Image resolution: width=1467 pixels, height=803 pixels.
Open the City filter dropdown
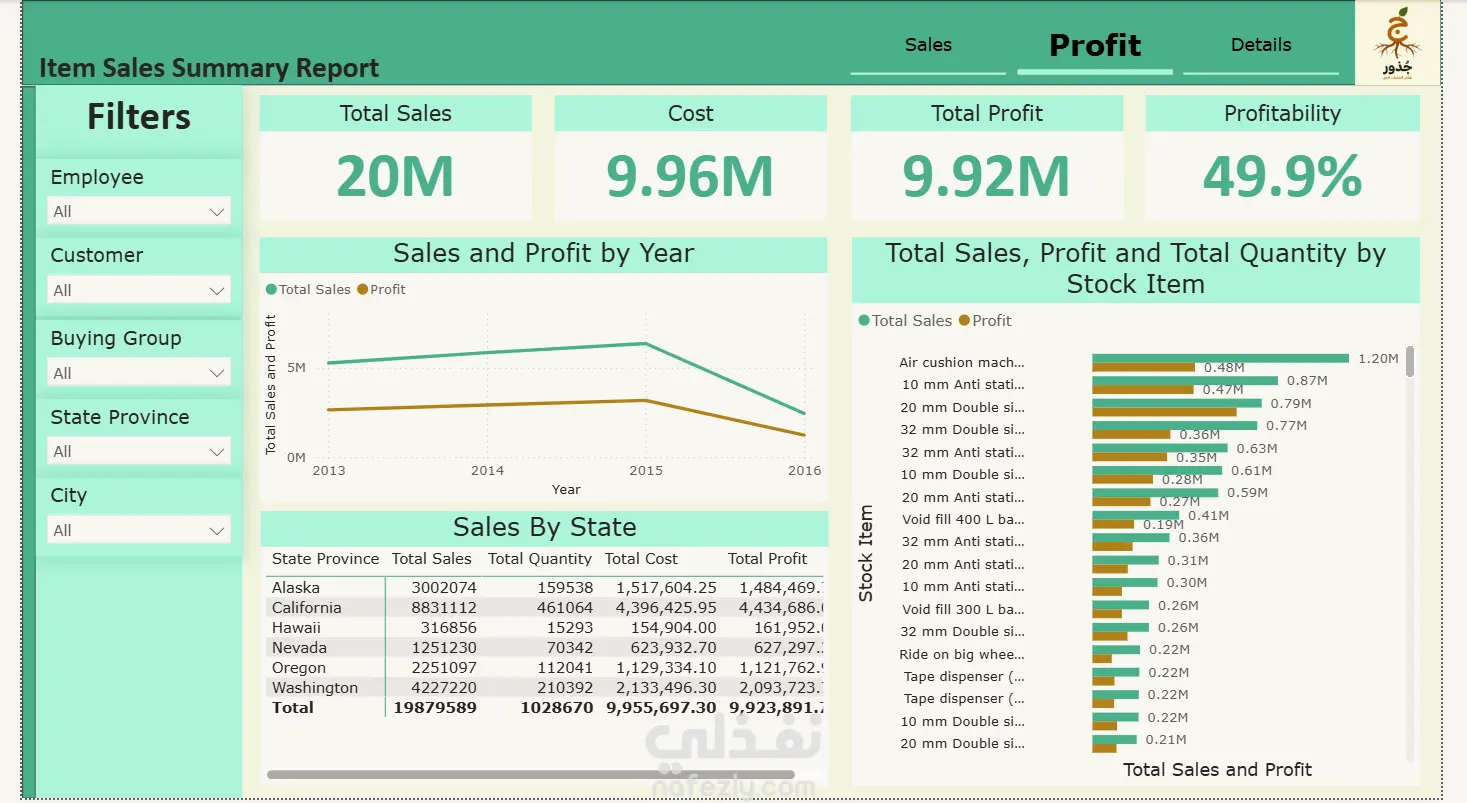[x=139, y=530]
